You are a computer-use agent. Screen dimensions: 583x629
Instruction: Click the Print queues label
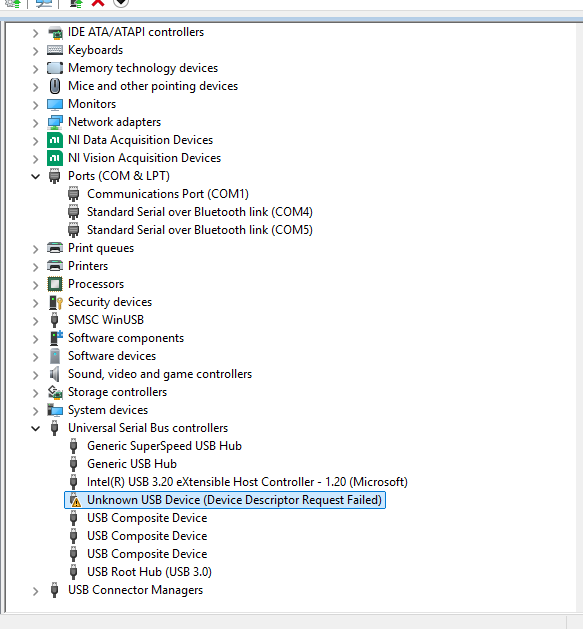pyautogui.click(x=101, y=248)
